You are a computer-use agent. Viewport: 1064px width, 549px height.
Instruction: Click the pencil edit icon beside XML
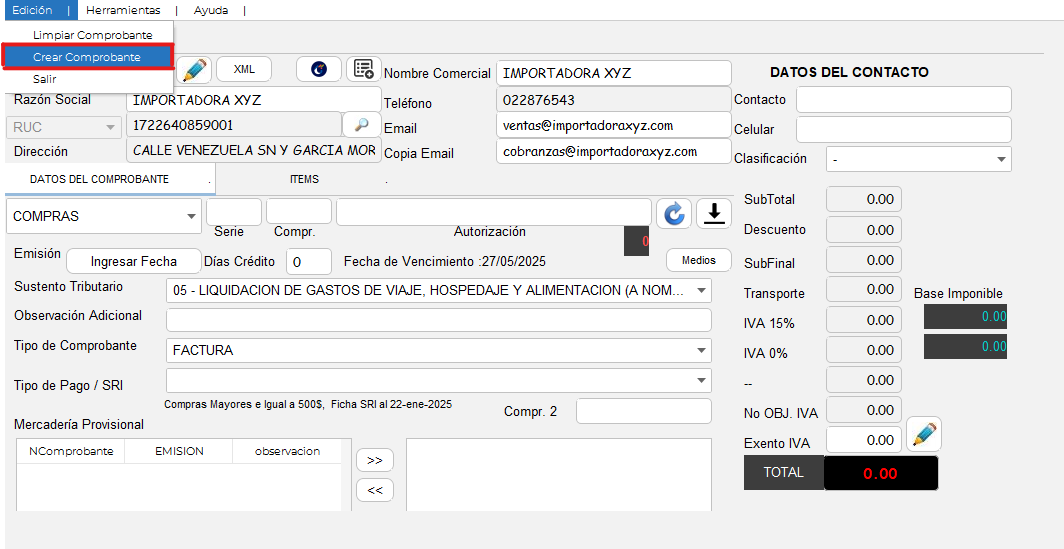click(x=195, y=69)
